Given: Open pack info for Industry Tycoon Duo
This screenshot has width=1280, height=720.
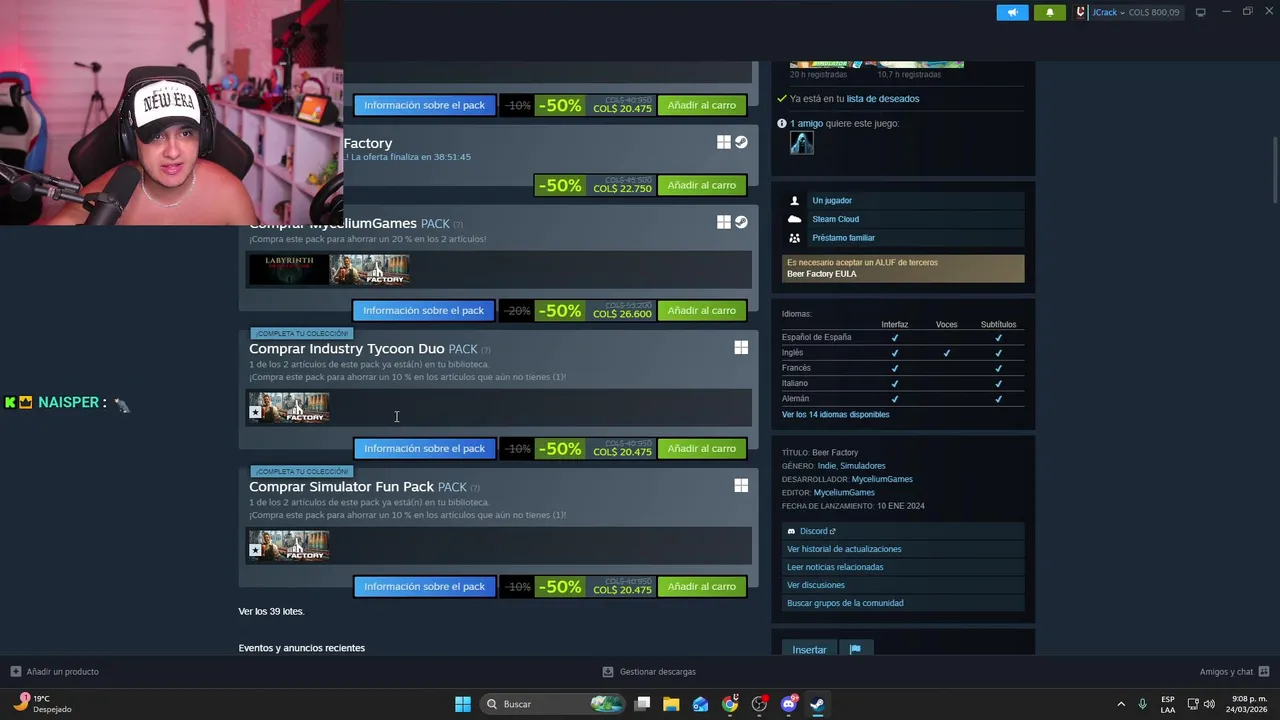Looking at the screenshot, I should (x=424, y=449).
